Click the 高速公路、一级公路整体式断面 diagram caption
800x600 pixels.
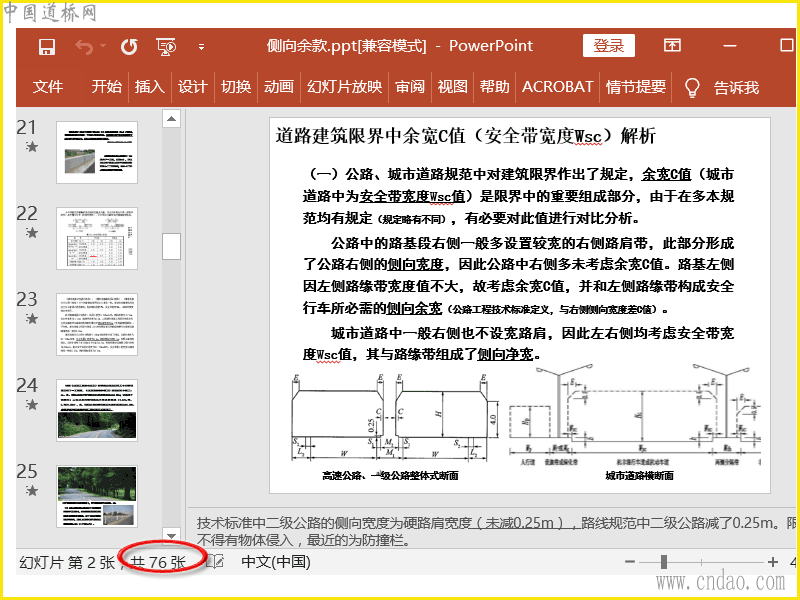click(390, 476)
